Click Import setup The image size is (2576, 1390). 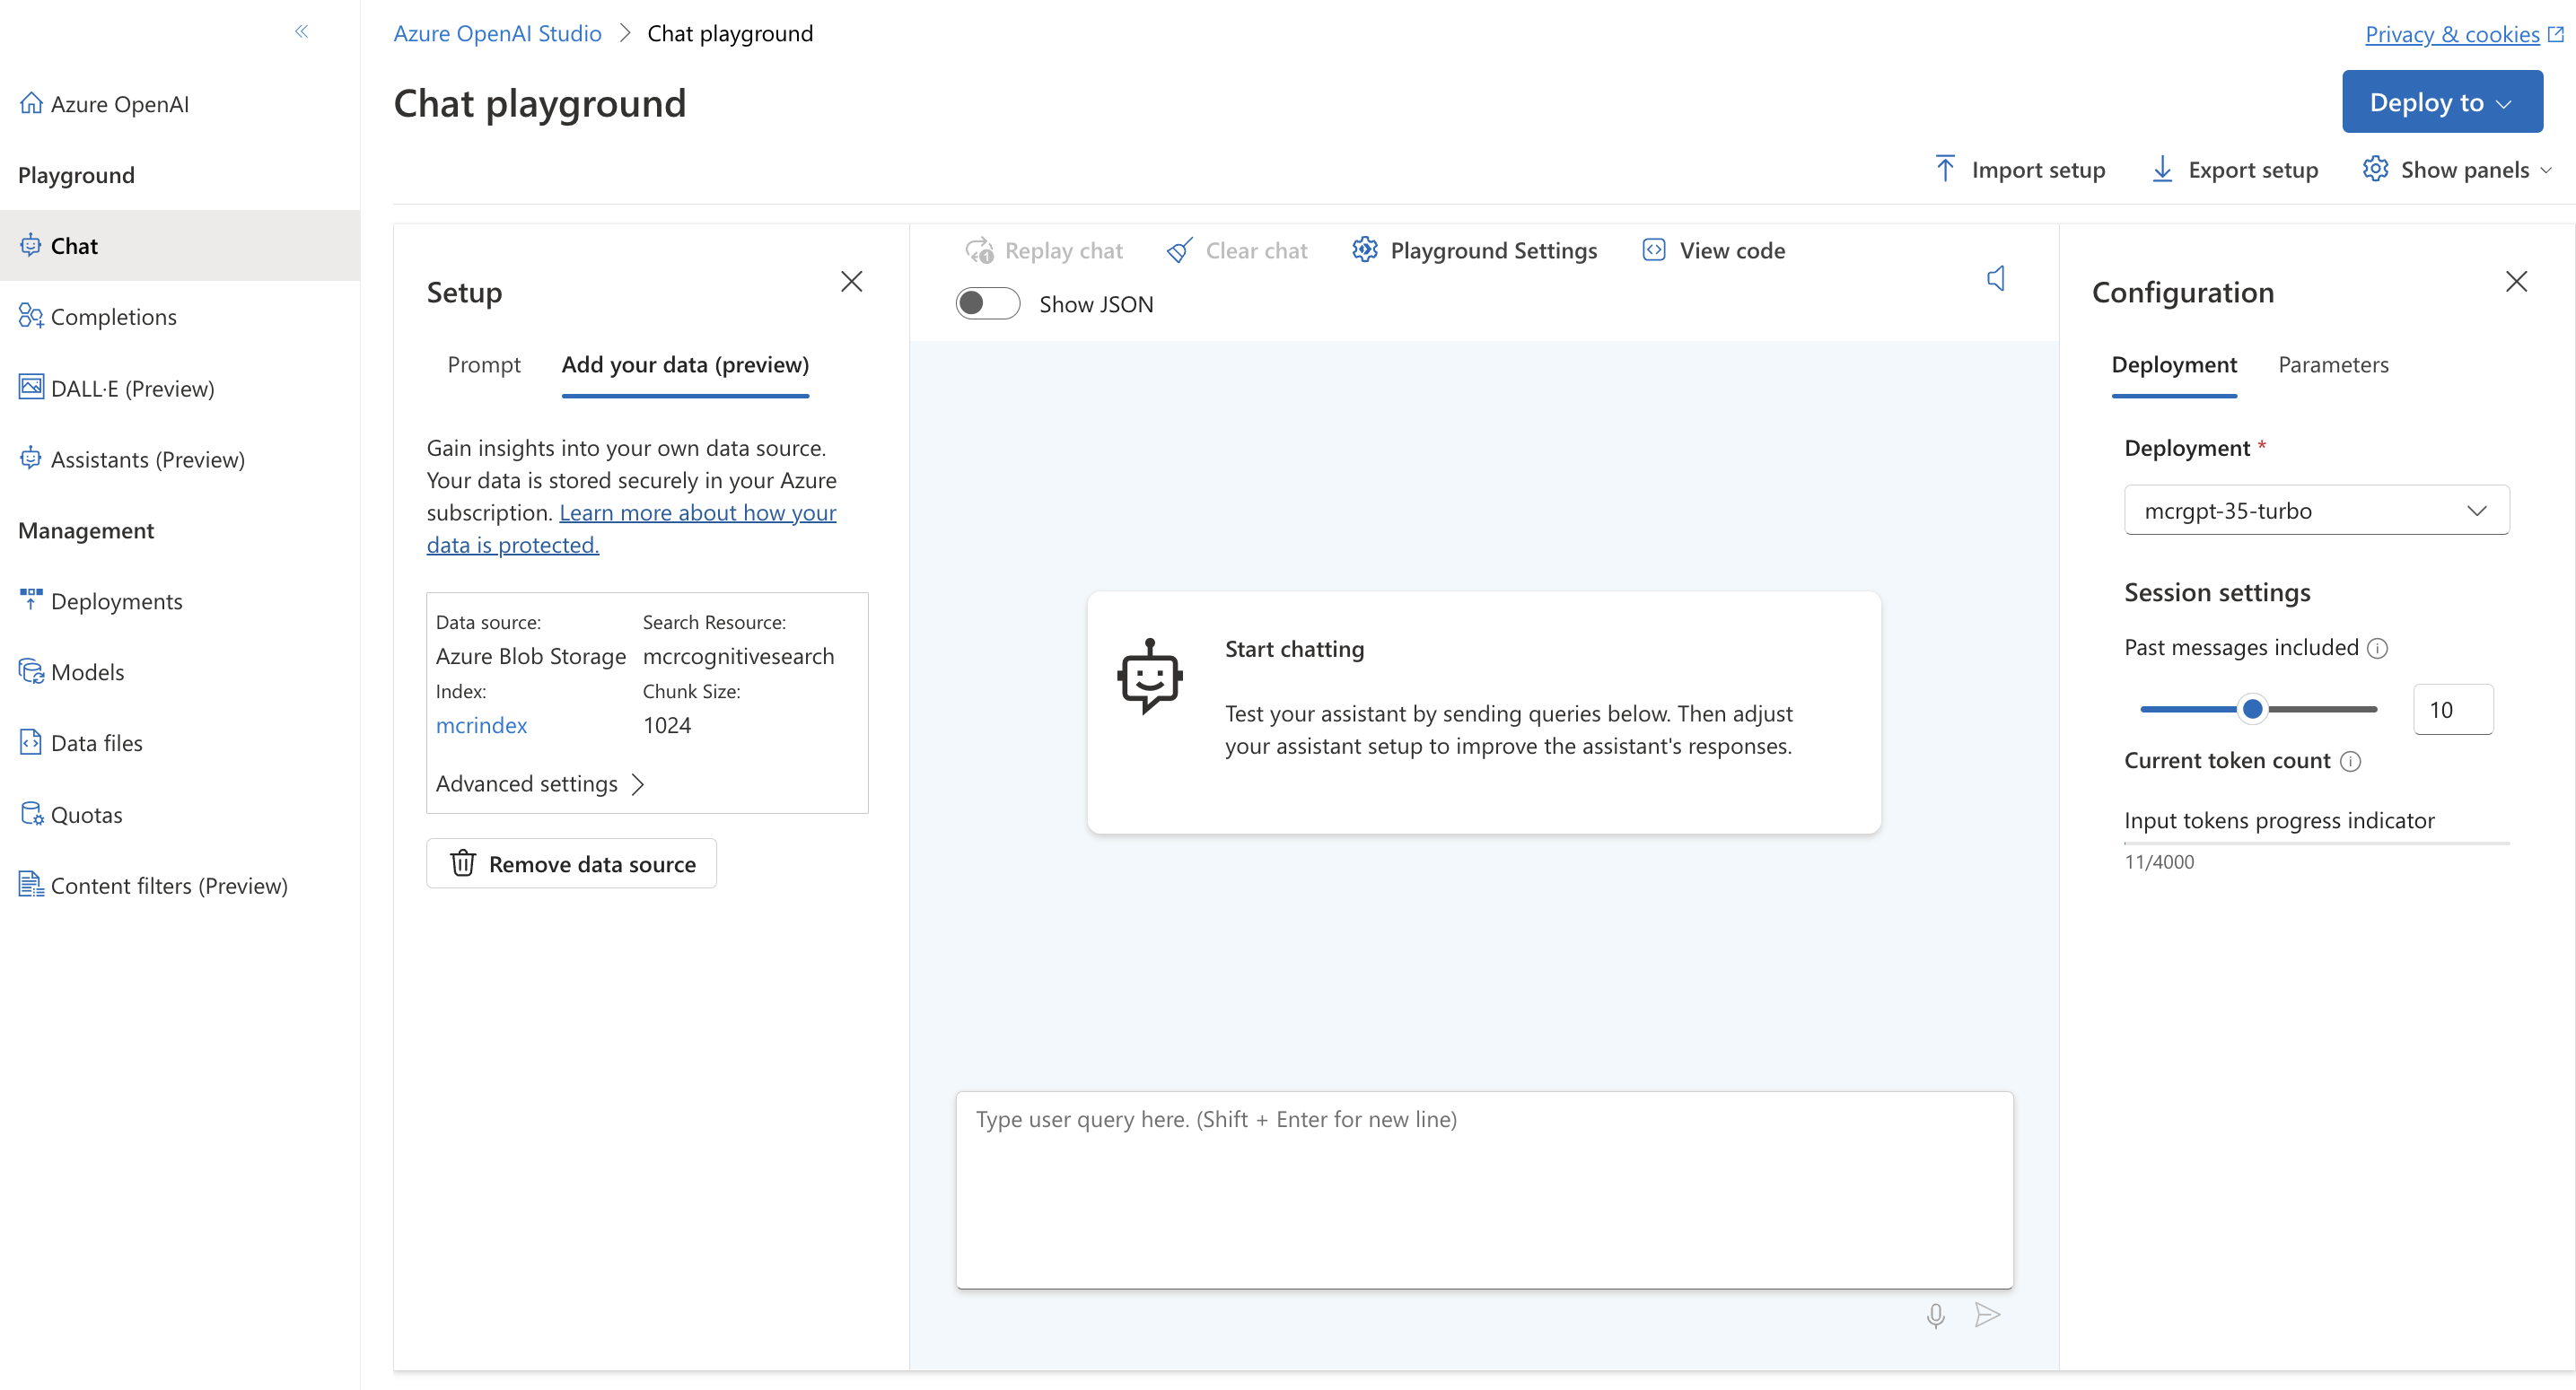pyautogui.click(x=2020, y=169)
